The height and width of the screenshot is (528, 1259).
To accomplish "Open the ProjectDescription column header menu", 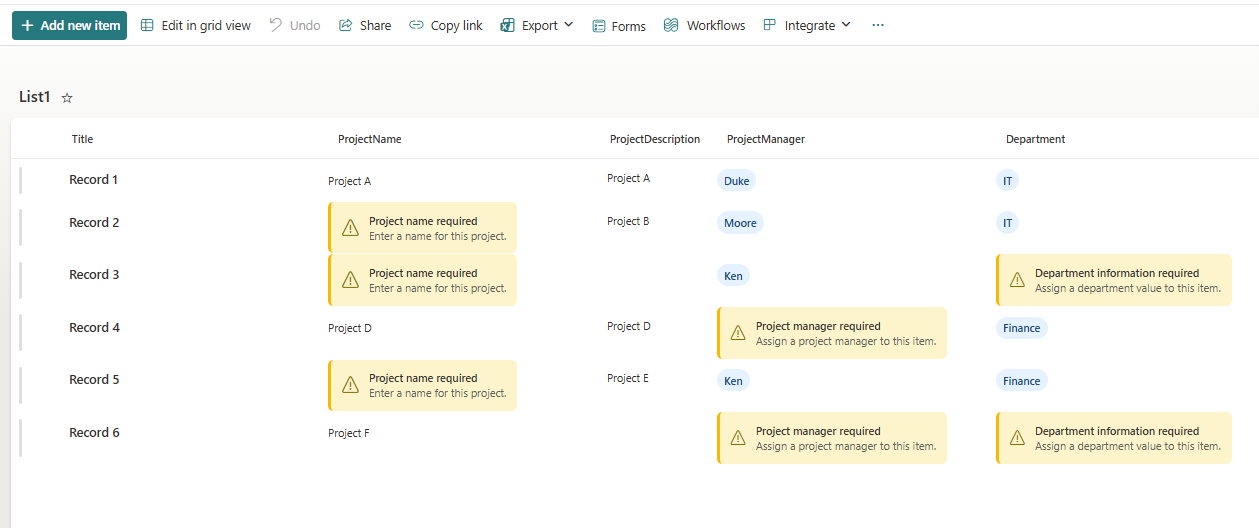I will 655,139.
